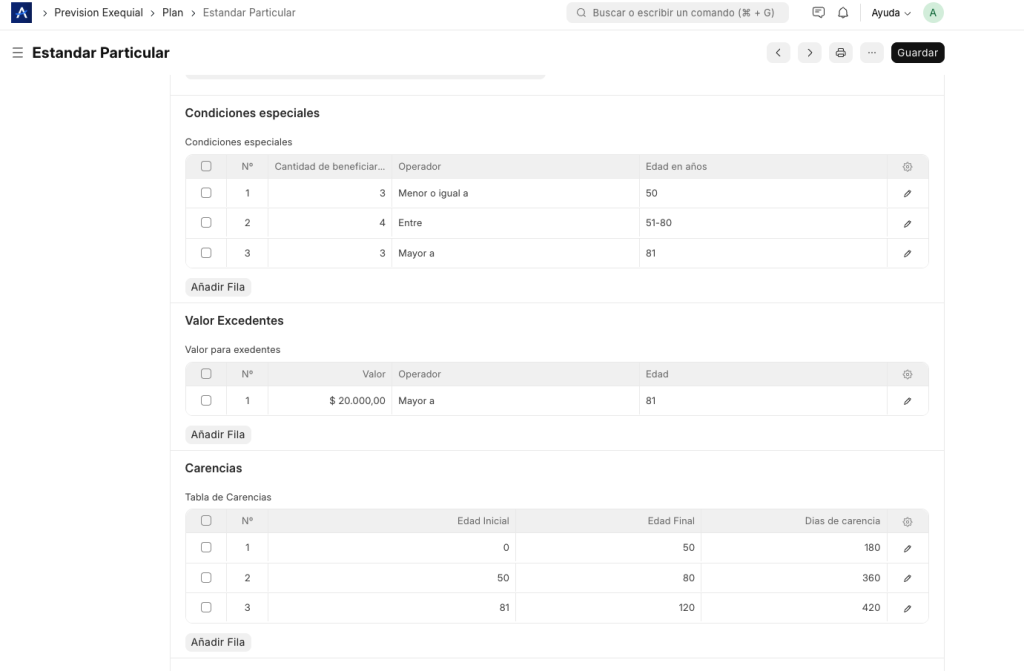Click the search or command input bar
Image resolution: width=1024 pixels, height=671 pixels.
(677, 13)
